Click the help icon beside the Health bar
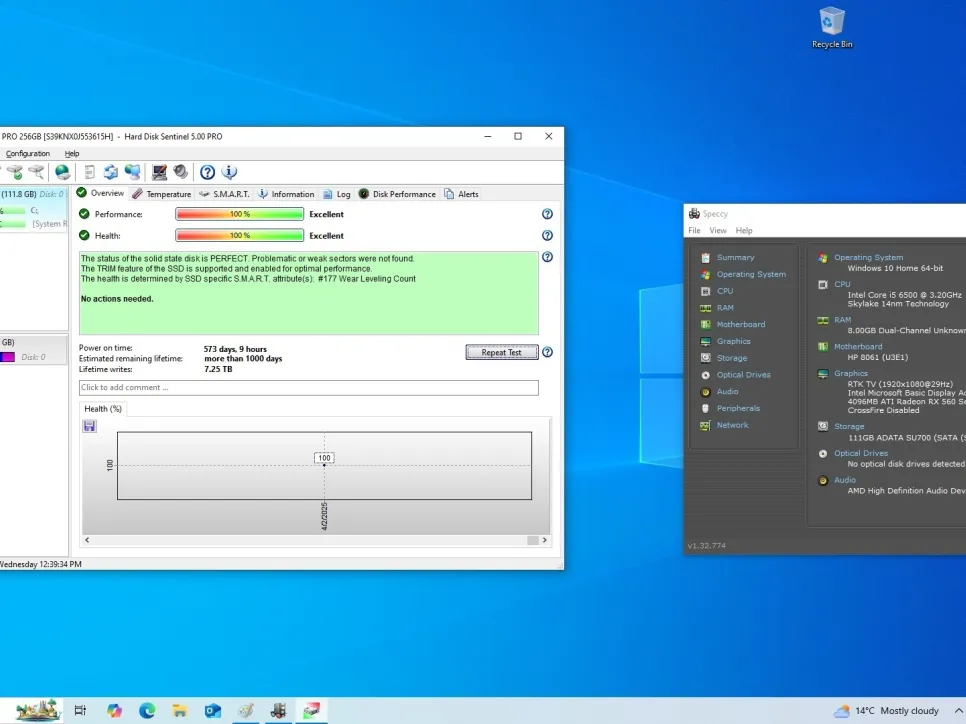The image size is (966, 724). [x=547, y=235]
